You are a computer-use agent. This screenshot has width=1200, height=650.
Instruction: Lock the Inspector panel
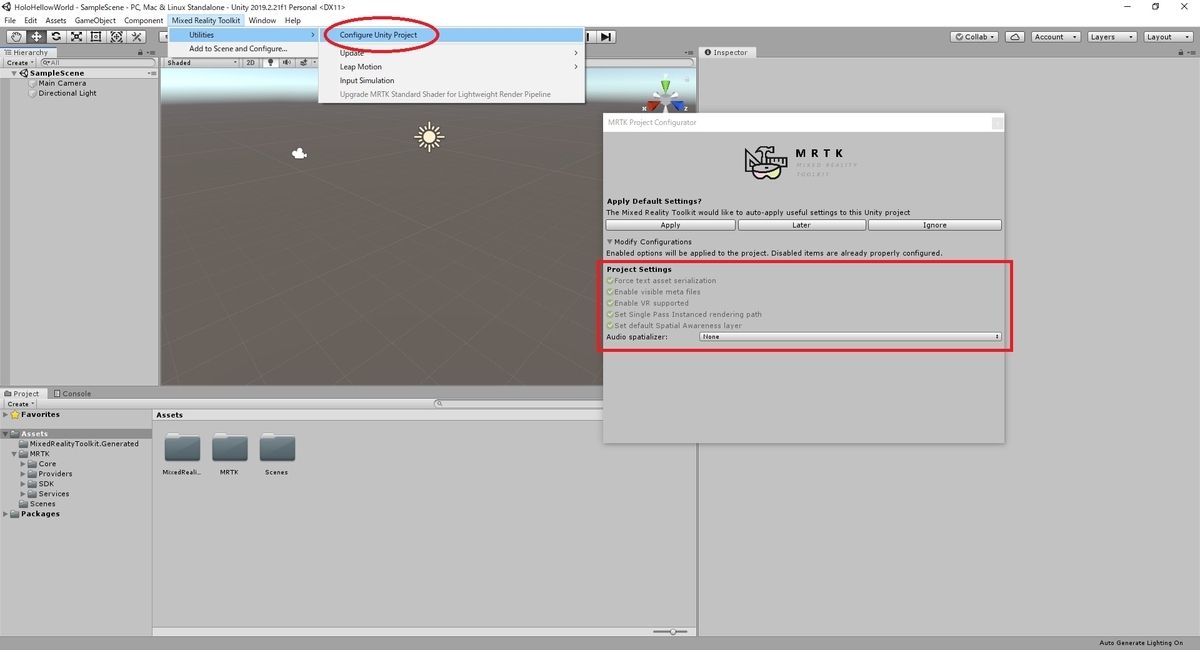(x=1180, y=52)
